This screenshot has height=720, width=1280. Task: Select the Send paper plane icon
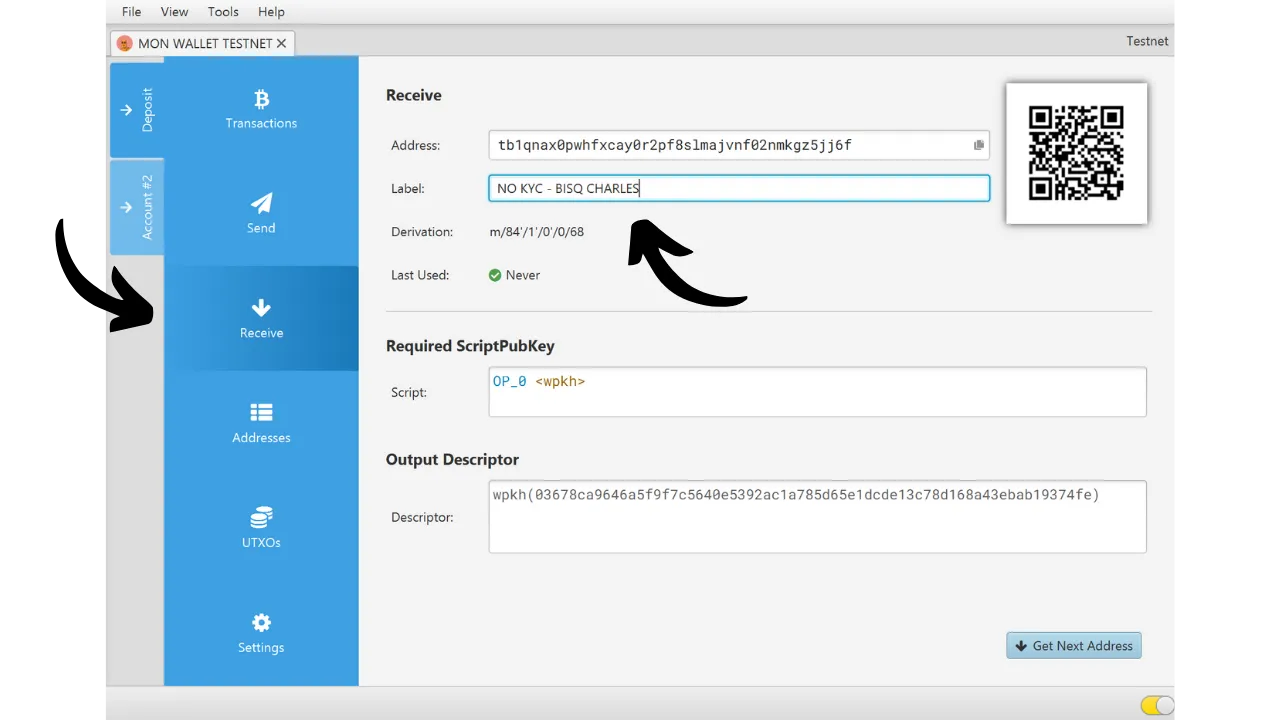261,203
